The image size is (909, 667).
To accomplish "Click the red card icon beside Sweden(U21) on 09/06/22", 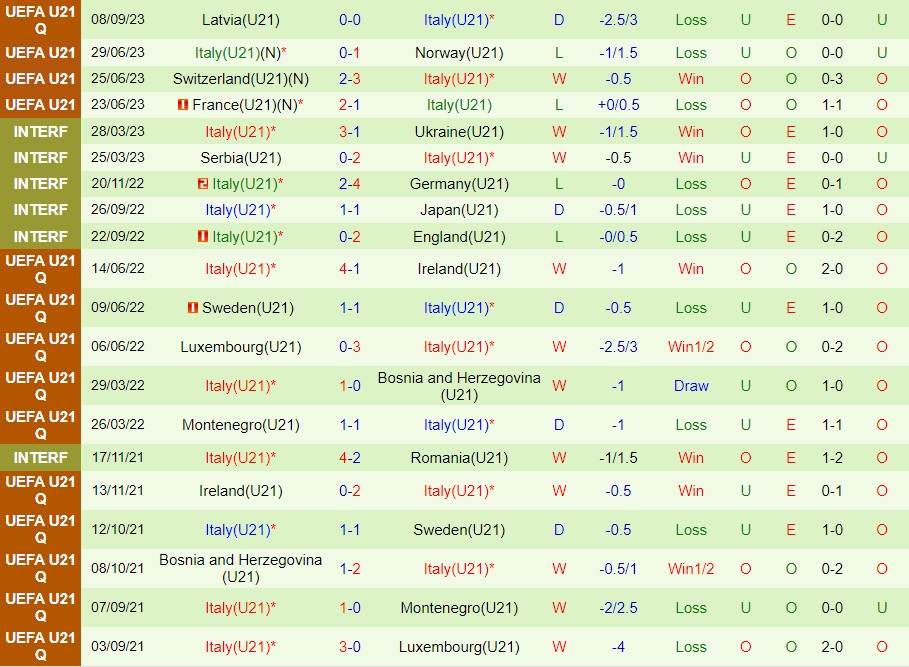I will [192, 308].
